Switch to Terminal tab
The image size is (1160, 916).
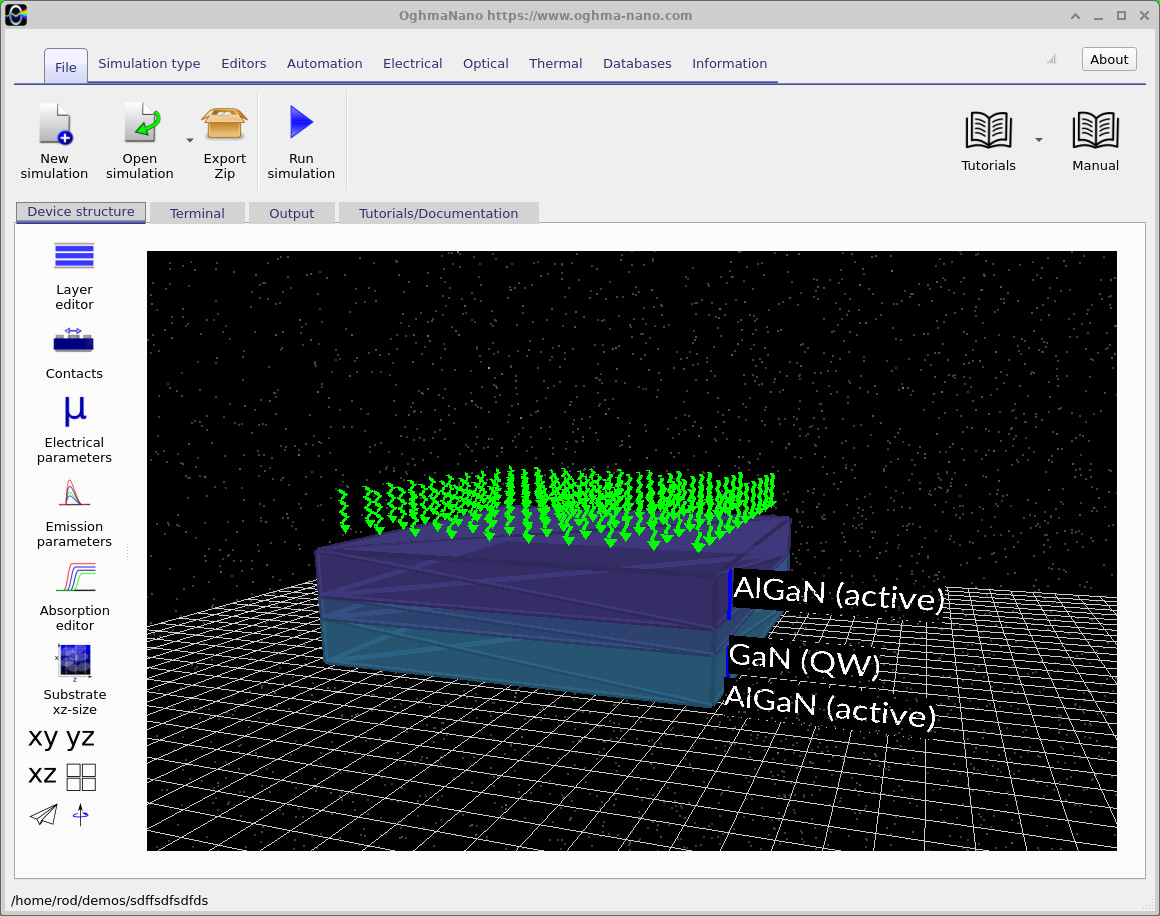tap(197, 213)
